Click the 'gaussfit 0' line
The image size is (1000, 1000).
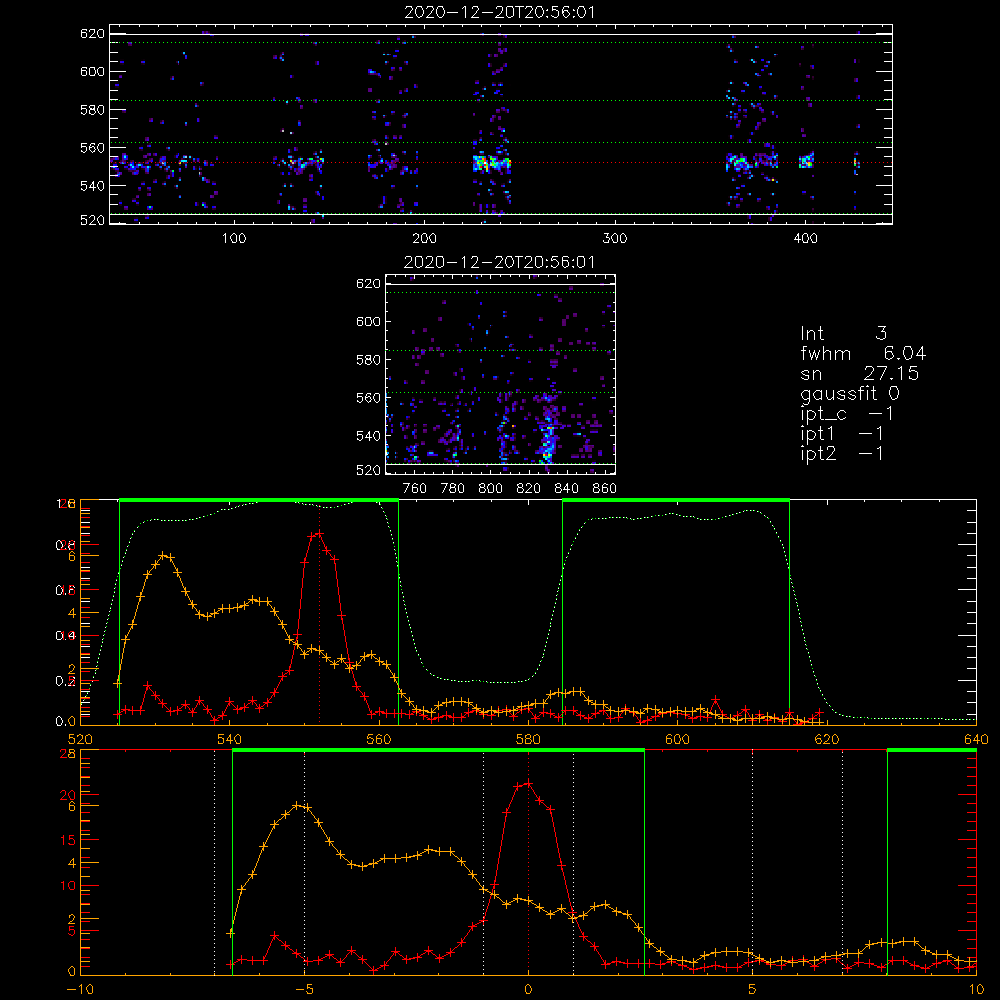(x=849, y=393)
